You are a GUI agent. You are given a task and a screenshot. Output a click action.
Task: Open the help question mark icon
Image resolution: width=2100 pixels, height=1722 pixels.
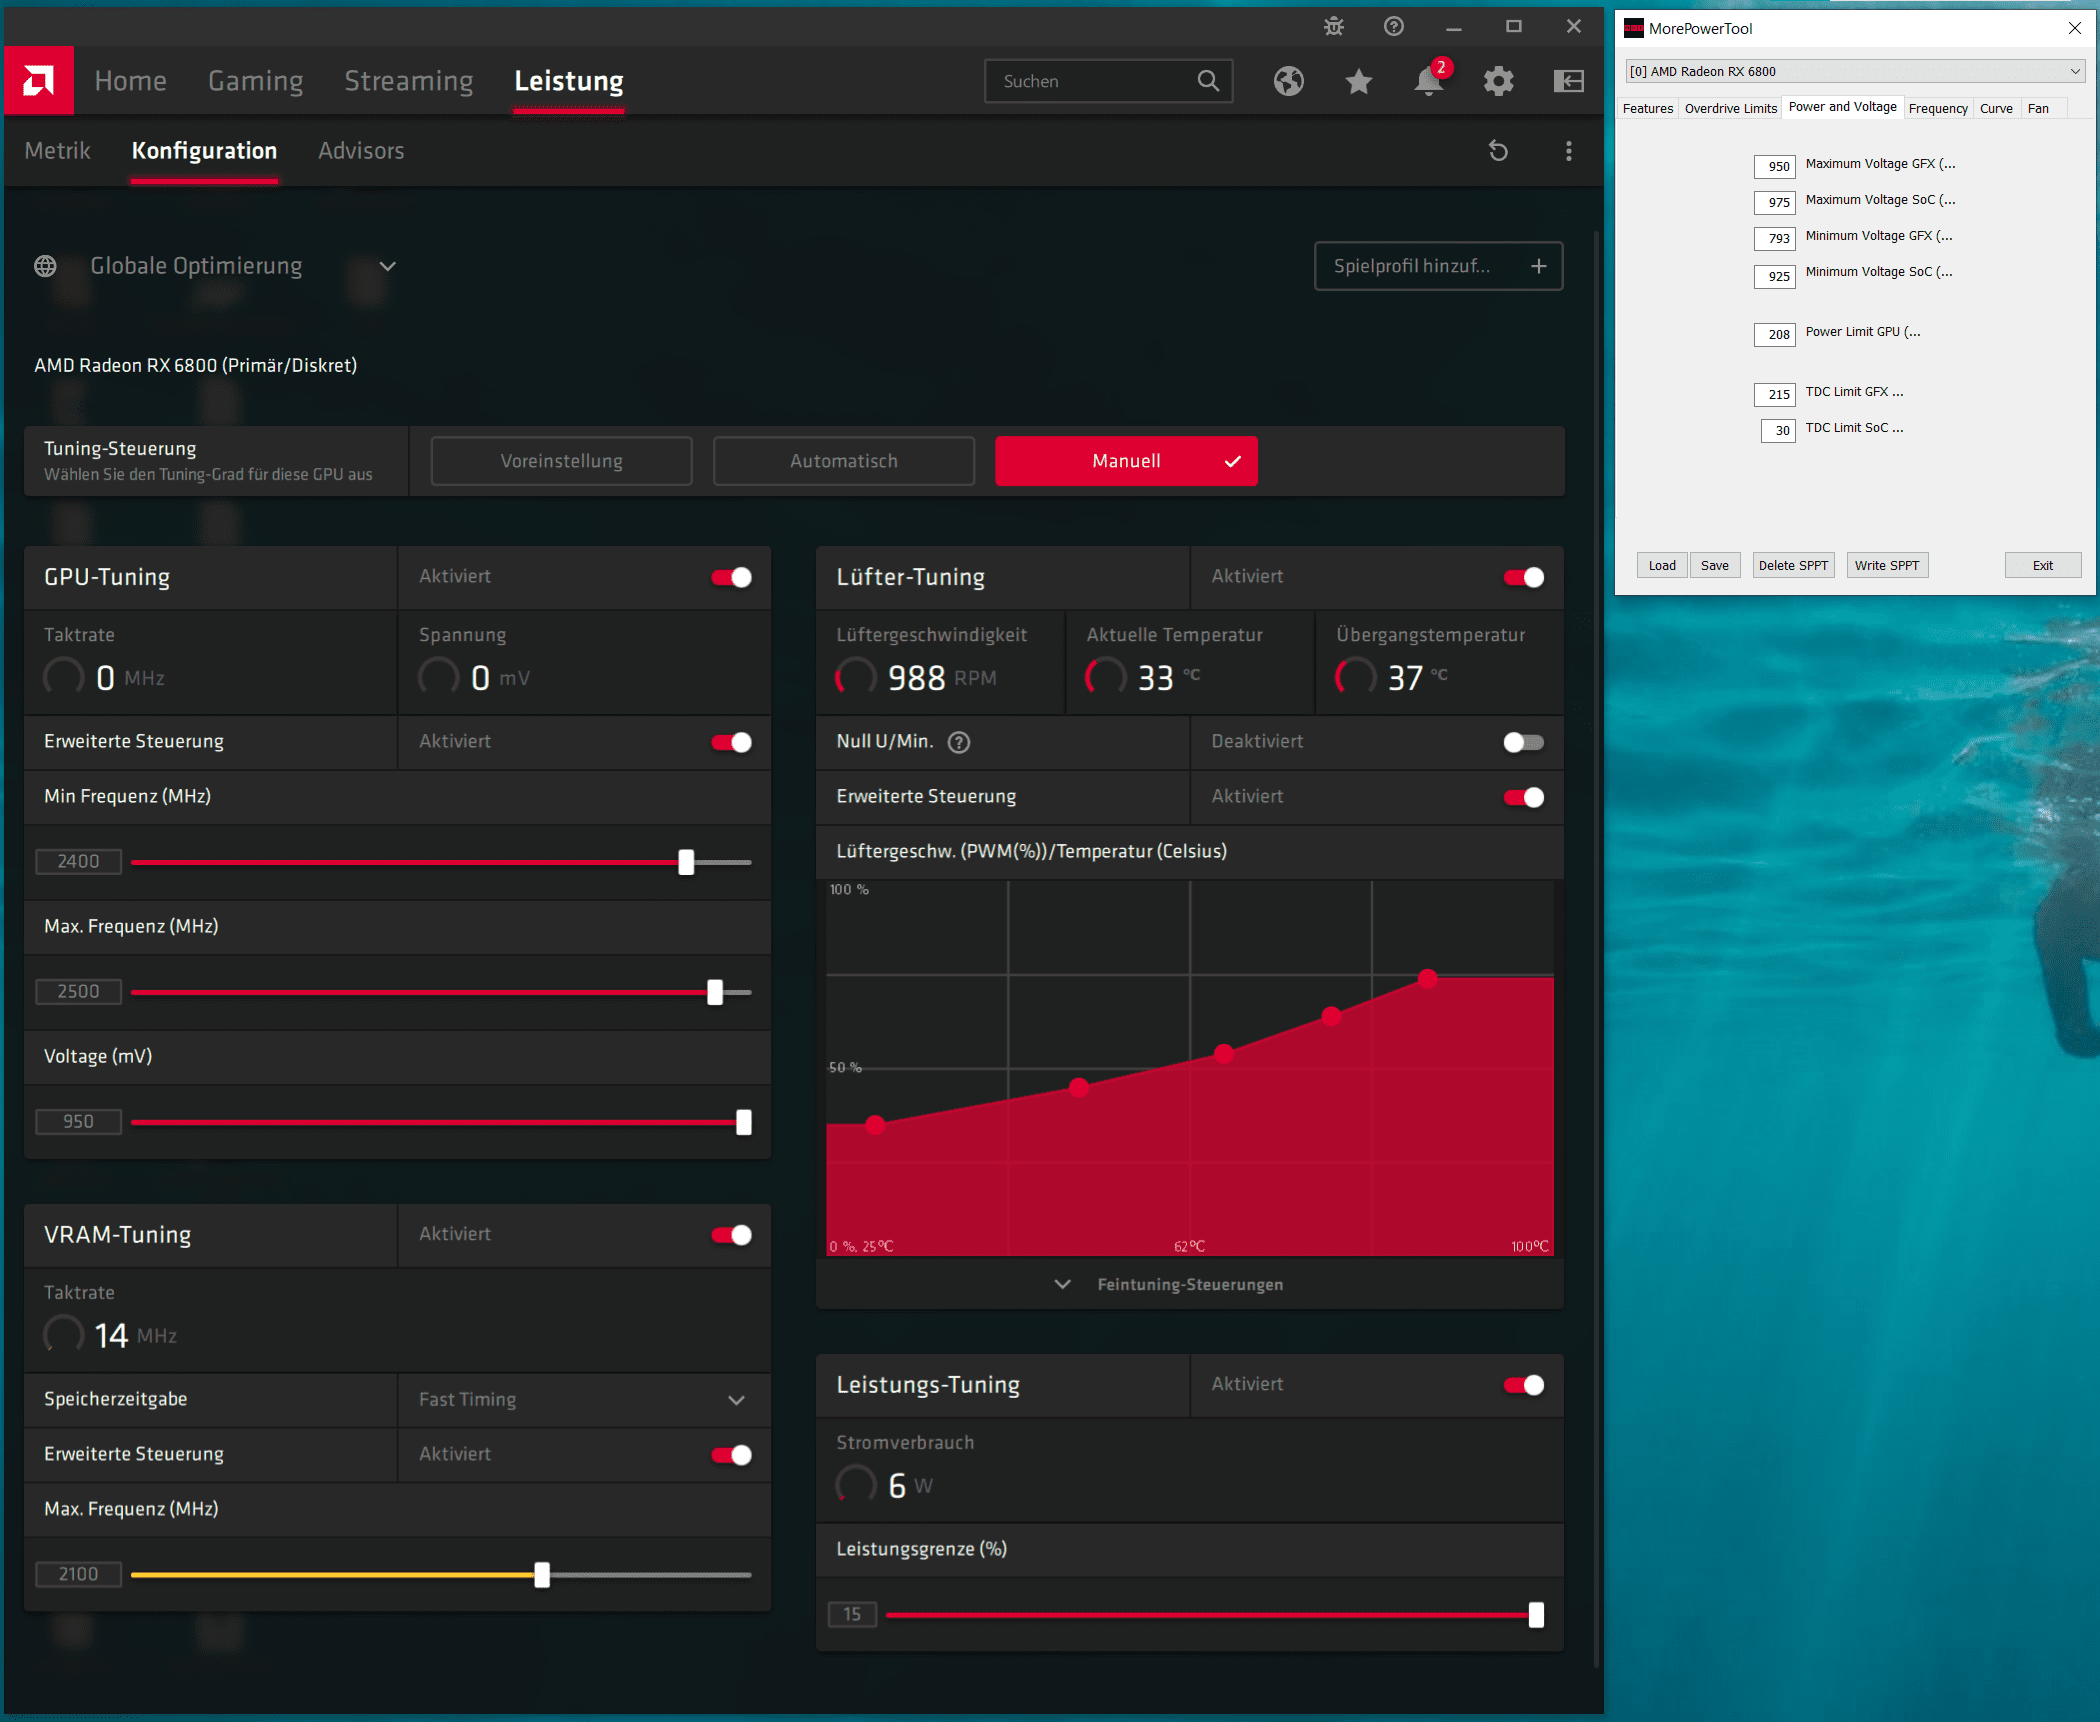(x=1394, y=27)
